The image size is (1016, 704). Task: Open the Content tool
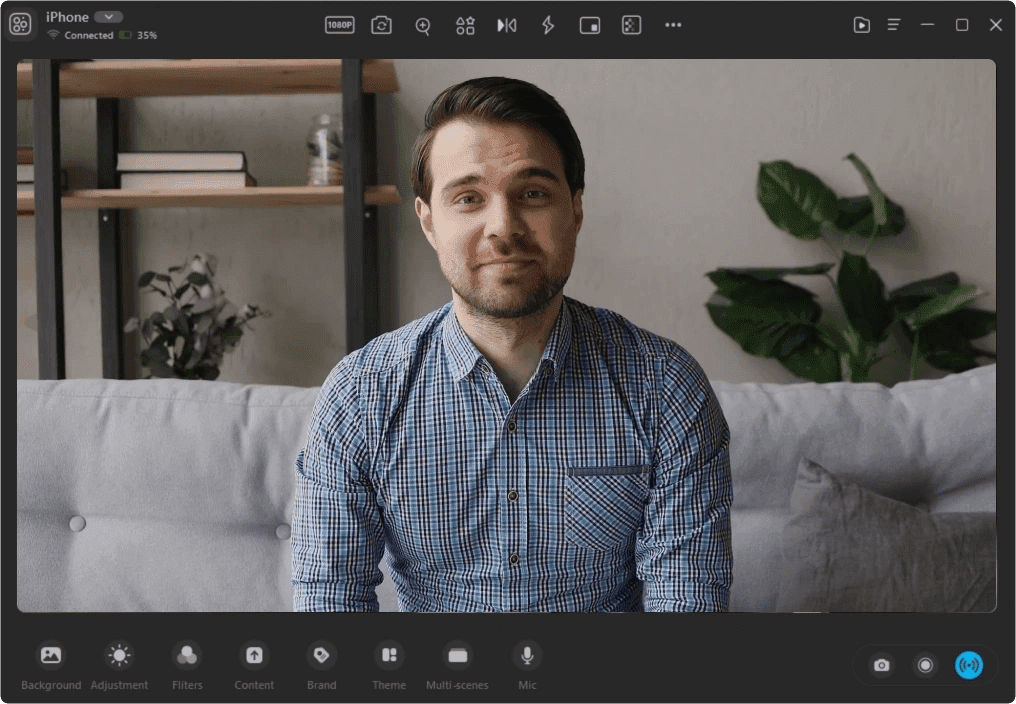pyautogui.click(x=254, y=665)
